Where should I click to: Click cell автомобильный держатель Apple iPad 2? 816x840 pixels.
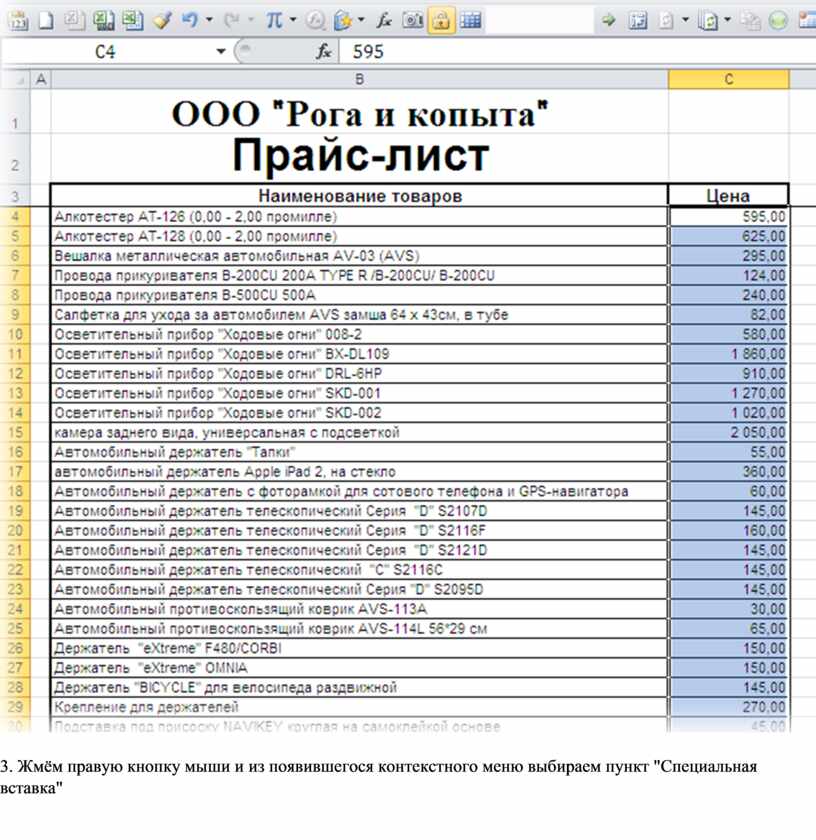360,472
